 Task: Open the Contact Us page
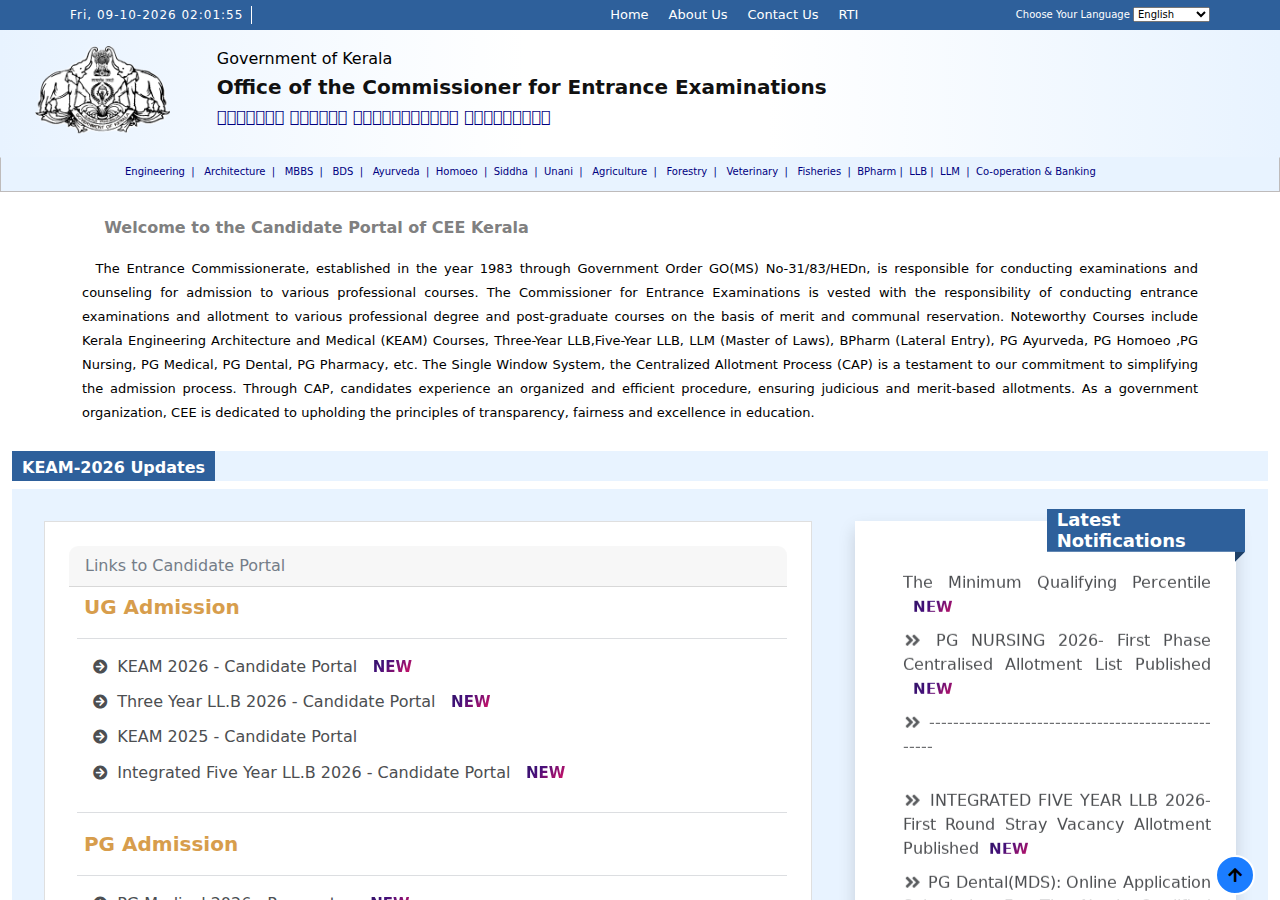point(783,15)
